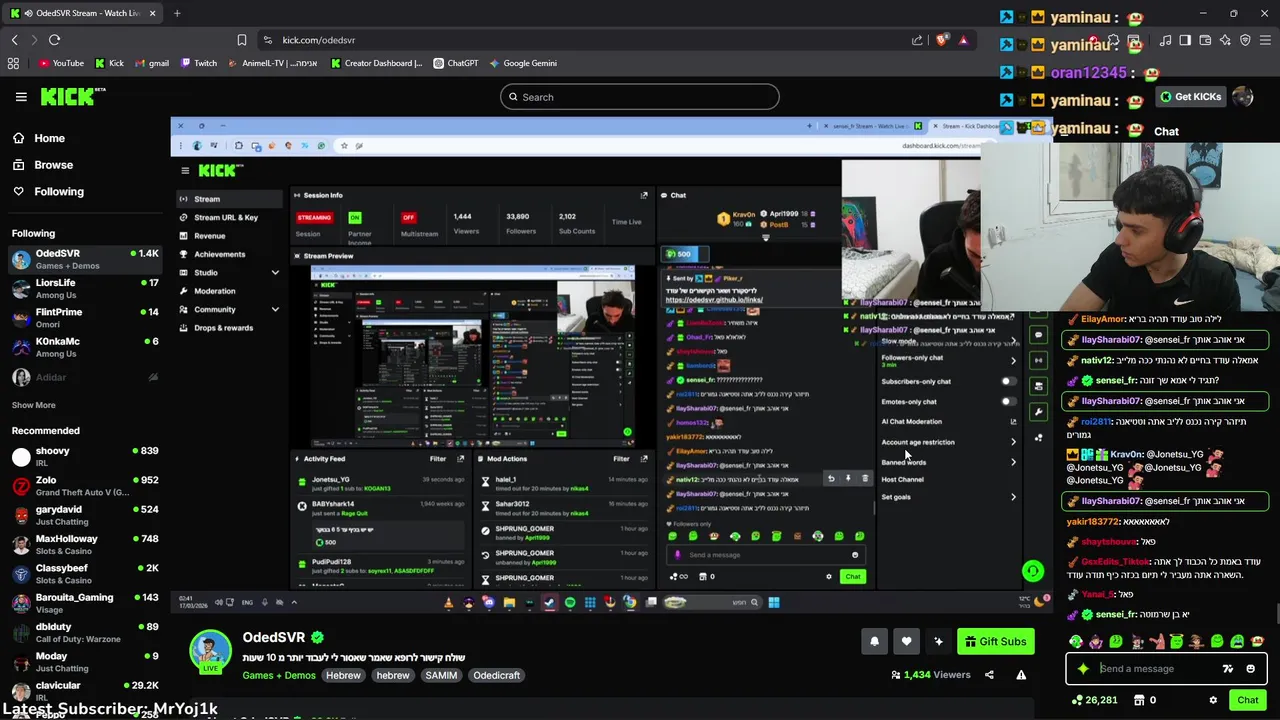Open Mod Actions Filter dropdown
This screenshot has width=1280, height=720.
(x=621, y=459)
